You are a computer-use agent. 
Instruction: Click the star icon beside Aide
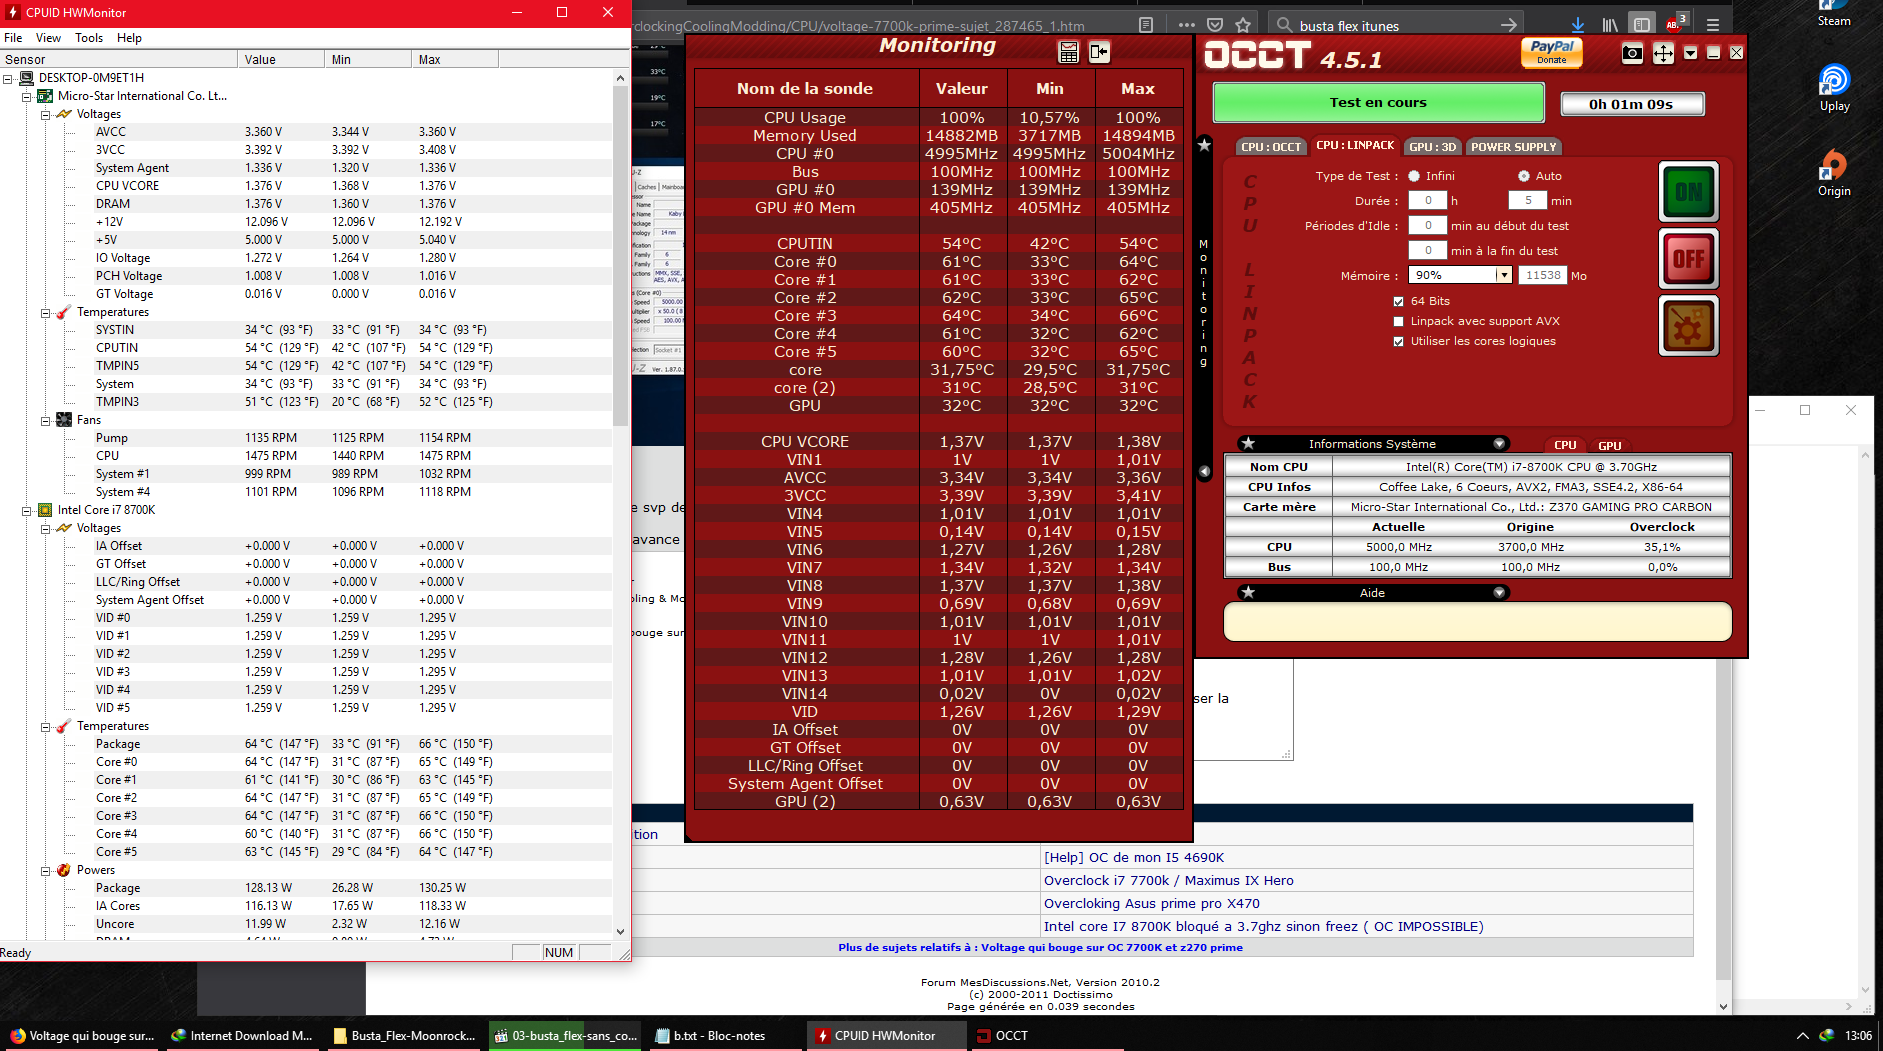coord(1248,593)
